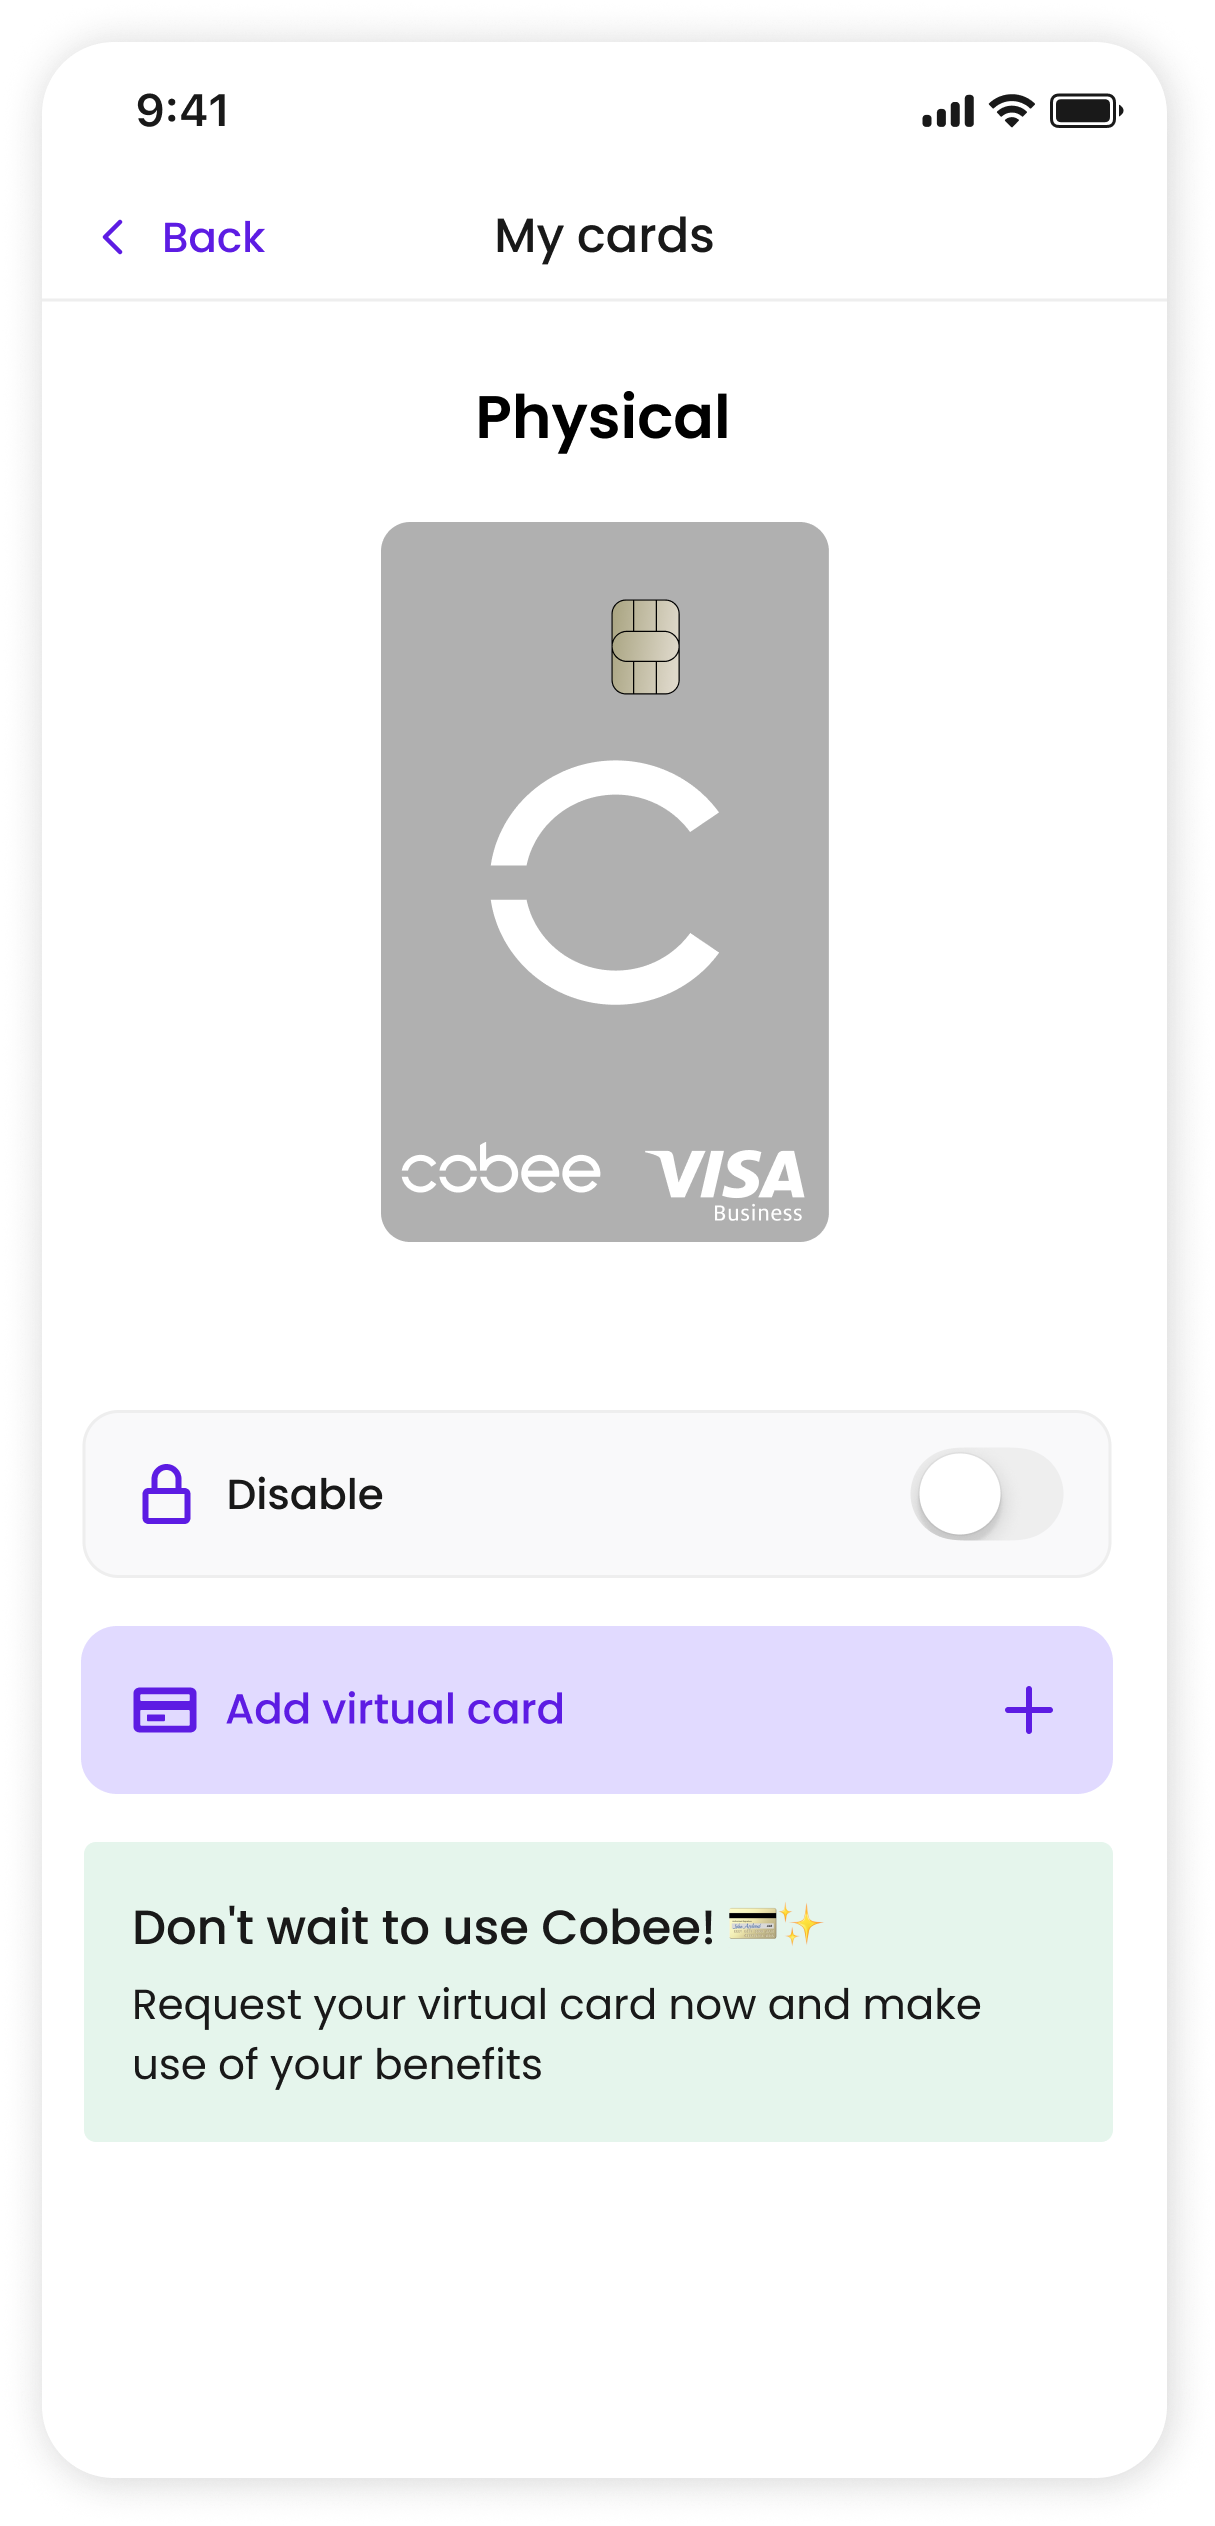Tap the plus icon to add card
The image size is (1215, 2526).
coord(1028,1710)
